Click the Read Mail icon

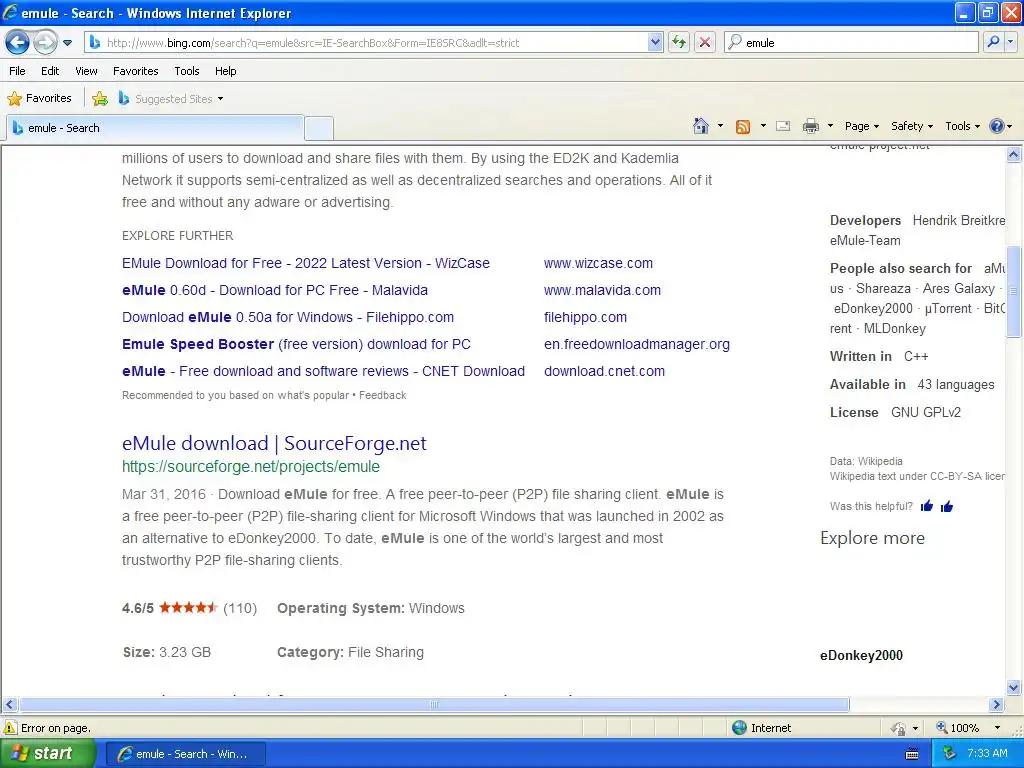point(783,126)
